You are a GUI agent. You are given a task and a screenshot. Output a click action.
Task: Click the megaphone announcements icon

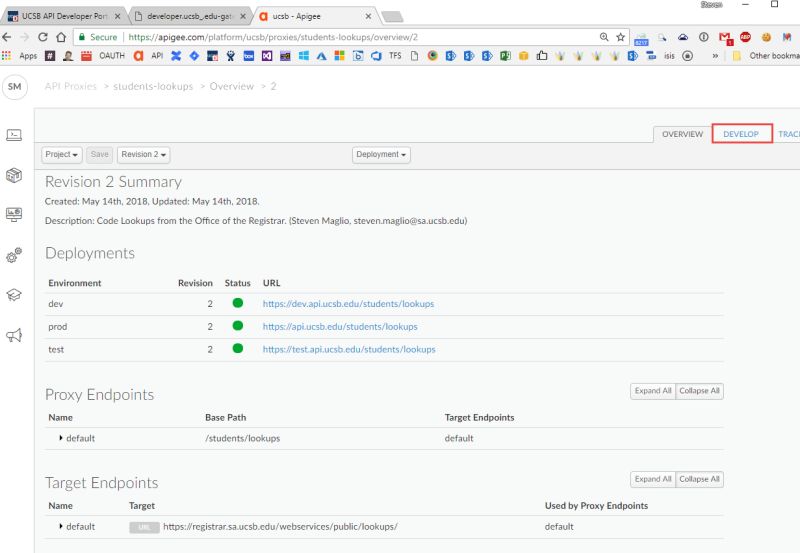click(14, 335)
